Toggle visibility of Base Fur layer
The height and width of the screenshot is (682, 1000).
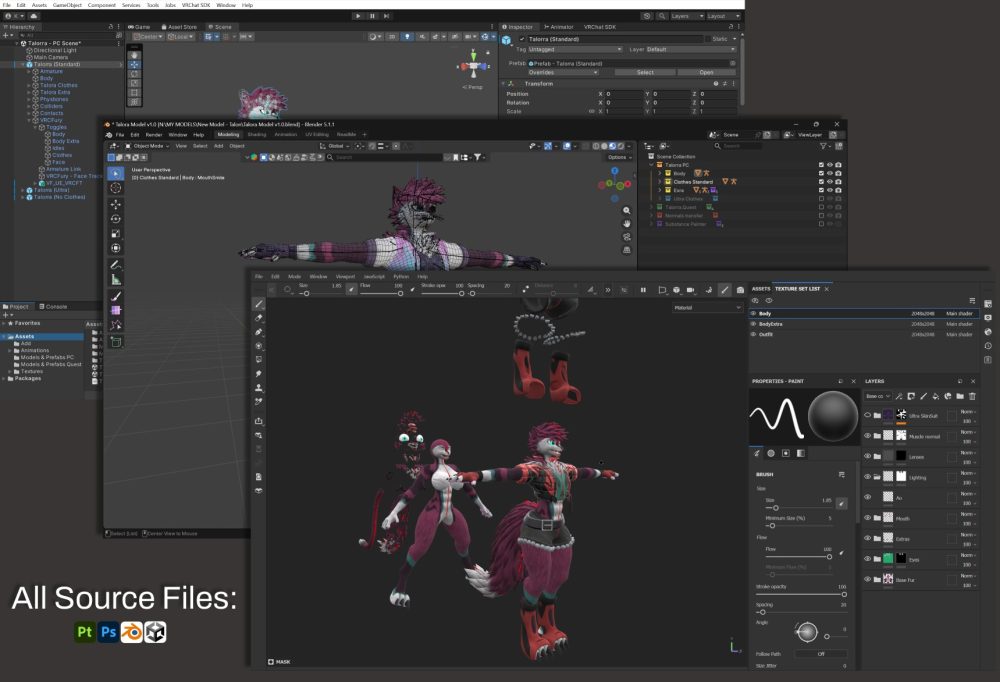click(867, 579)
